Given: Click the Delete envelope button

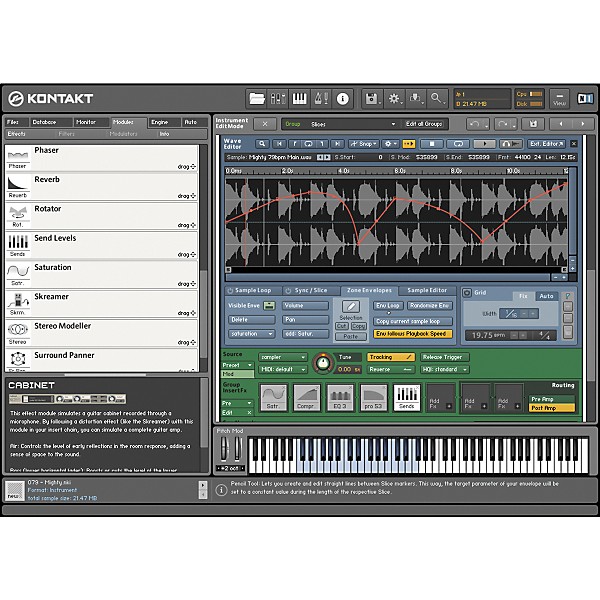Looking at the screenshot, I should pyautogui.click(x=252, y=320).
